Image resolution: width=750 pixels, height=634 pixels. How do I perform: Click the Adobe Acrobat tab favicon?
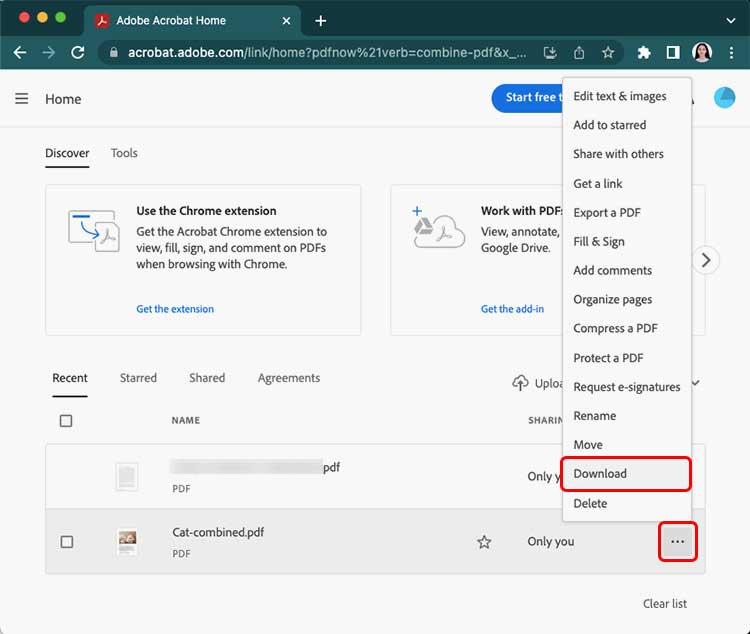(x=101, y=21)
